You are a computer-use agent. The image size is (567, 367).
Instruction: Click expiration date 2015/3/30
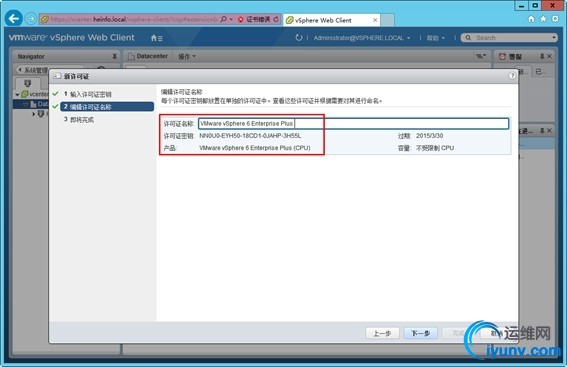pos(430,136)
